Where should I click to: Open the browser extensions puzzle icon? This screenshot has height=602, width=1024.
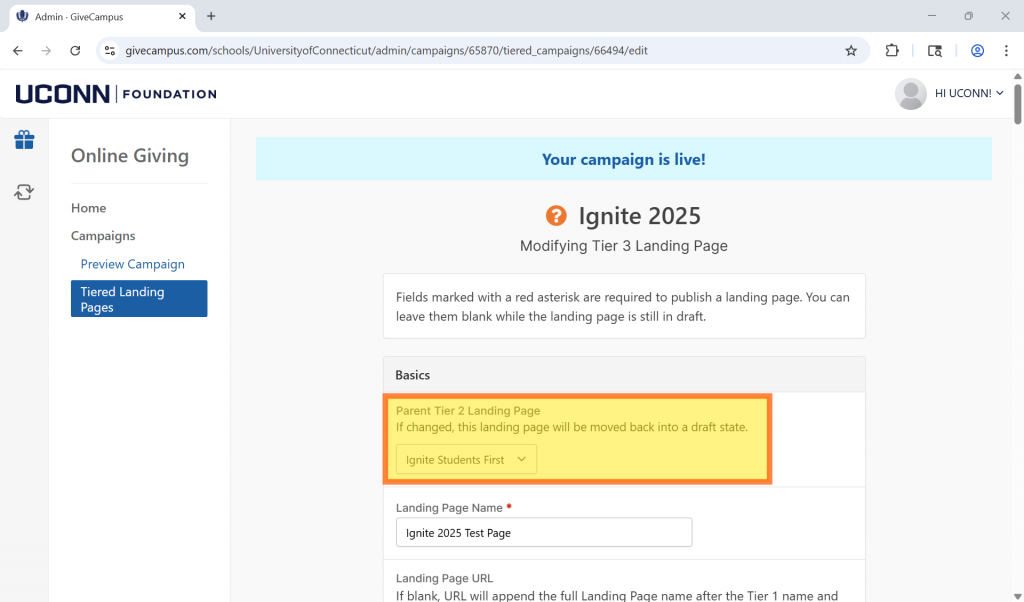click(892, 51)
